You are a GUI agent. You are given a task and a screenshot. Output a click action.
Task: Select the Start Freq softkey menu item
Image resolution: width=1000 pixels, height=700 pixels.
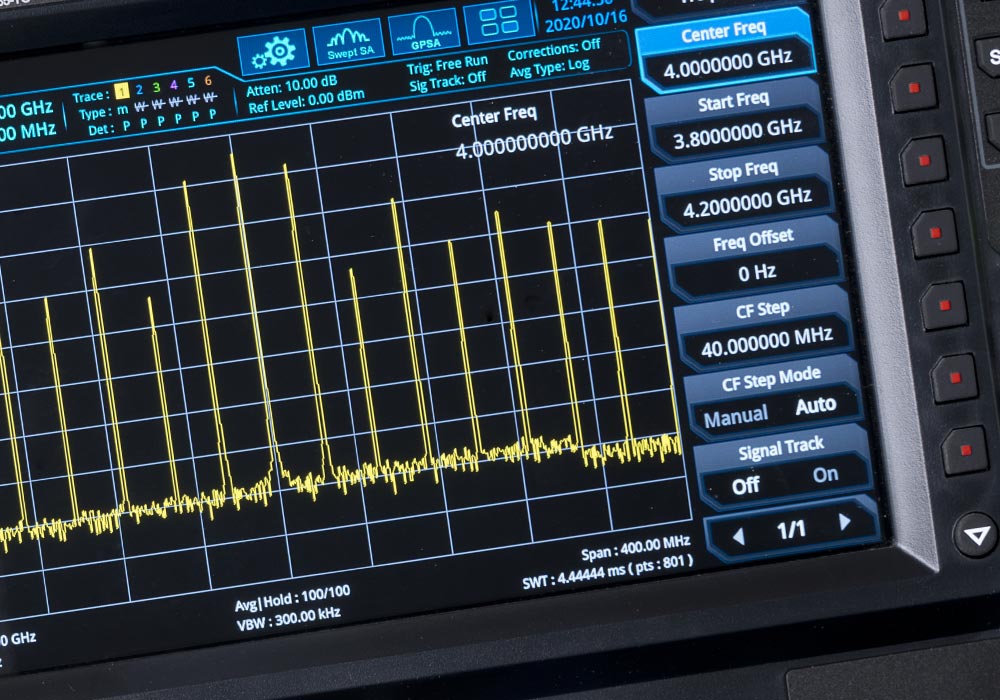pos(735,120)
